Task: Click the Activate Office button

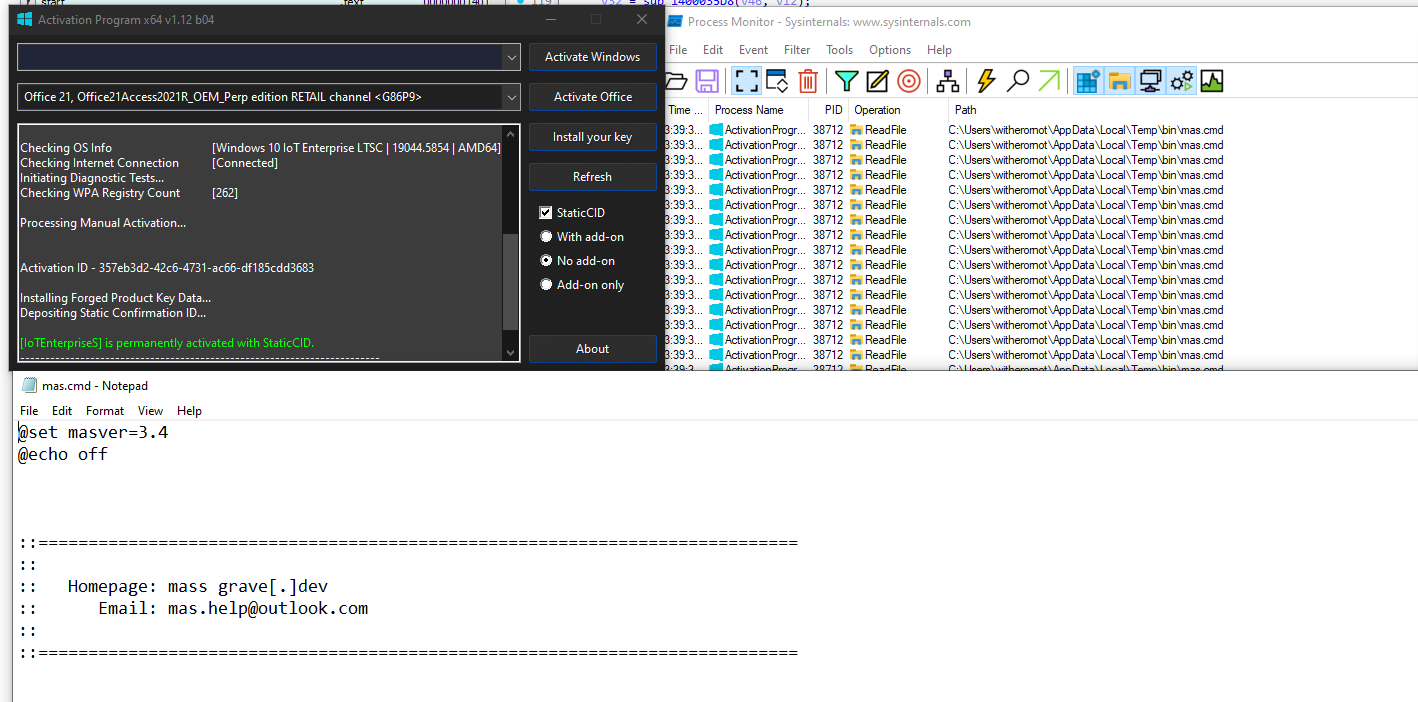Action: (x=592, y=97)
